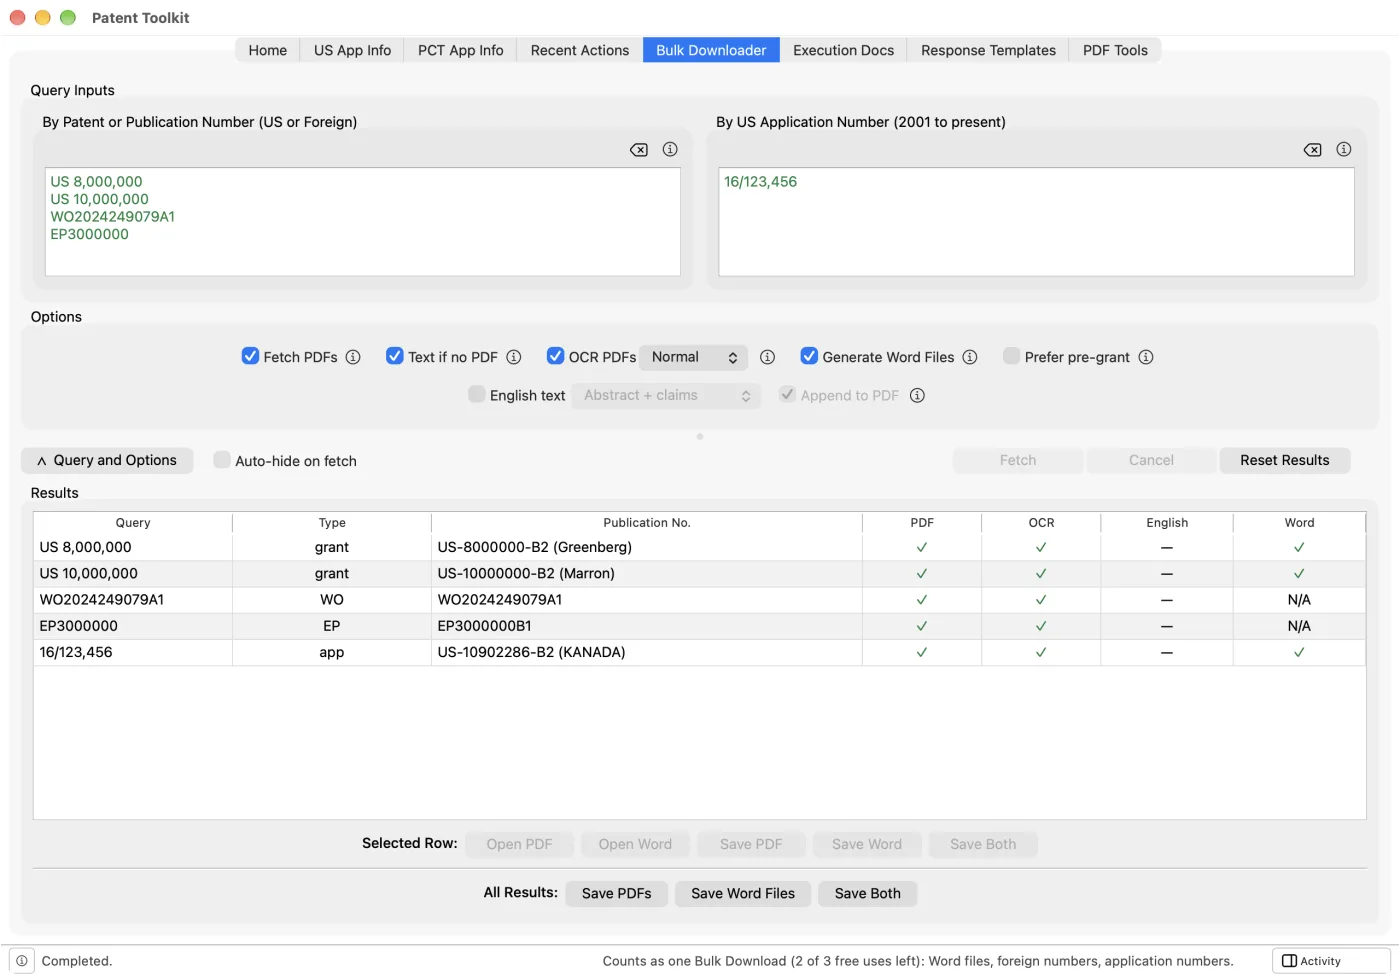Image resolution: width=1400 pixels, height=976 pixels.
Task: Click Open PDF for selected row
Action: point(519,844)
